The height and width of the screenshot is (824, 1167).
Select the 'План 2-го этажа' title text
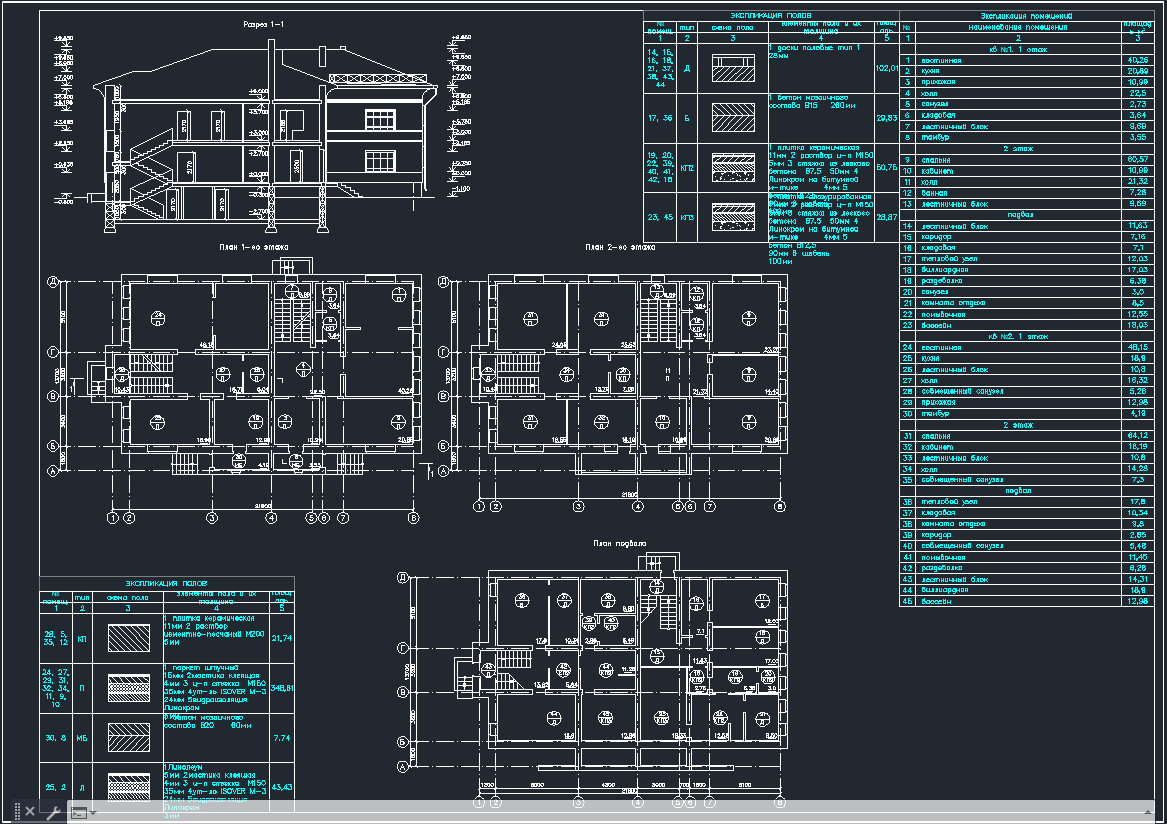point(620,247)
